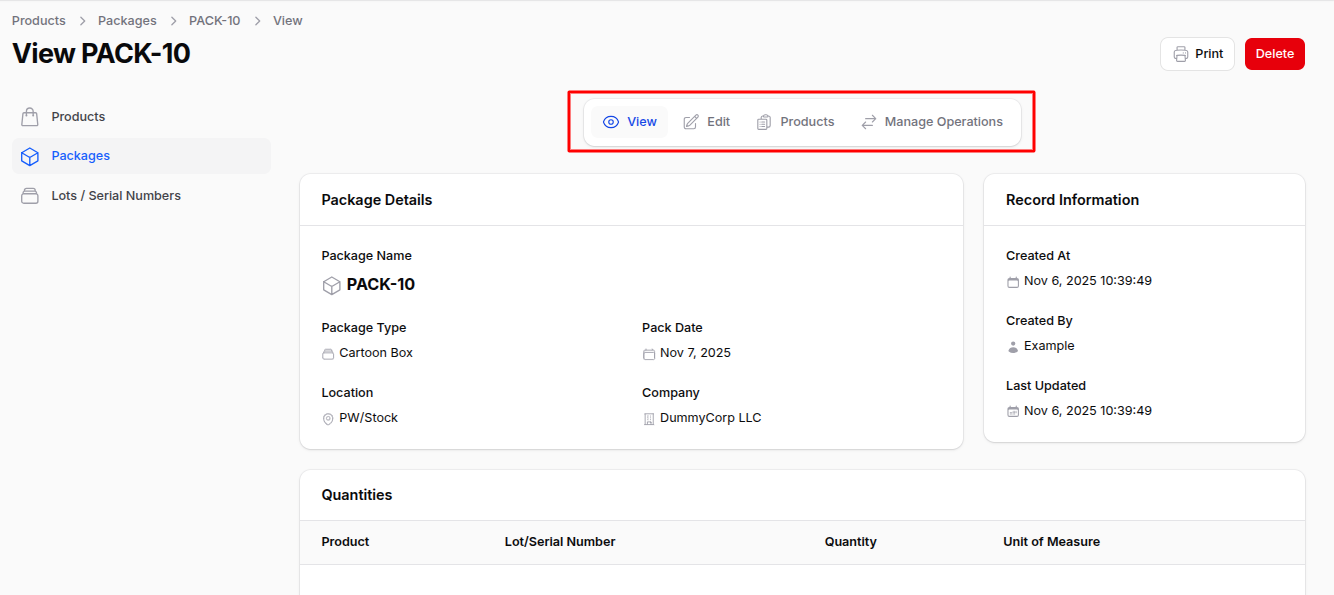Click the Quantity column header
Viewport: 1334px width, 595px height.
850,542
